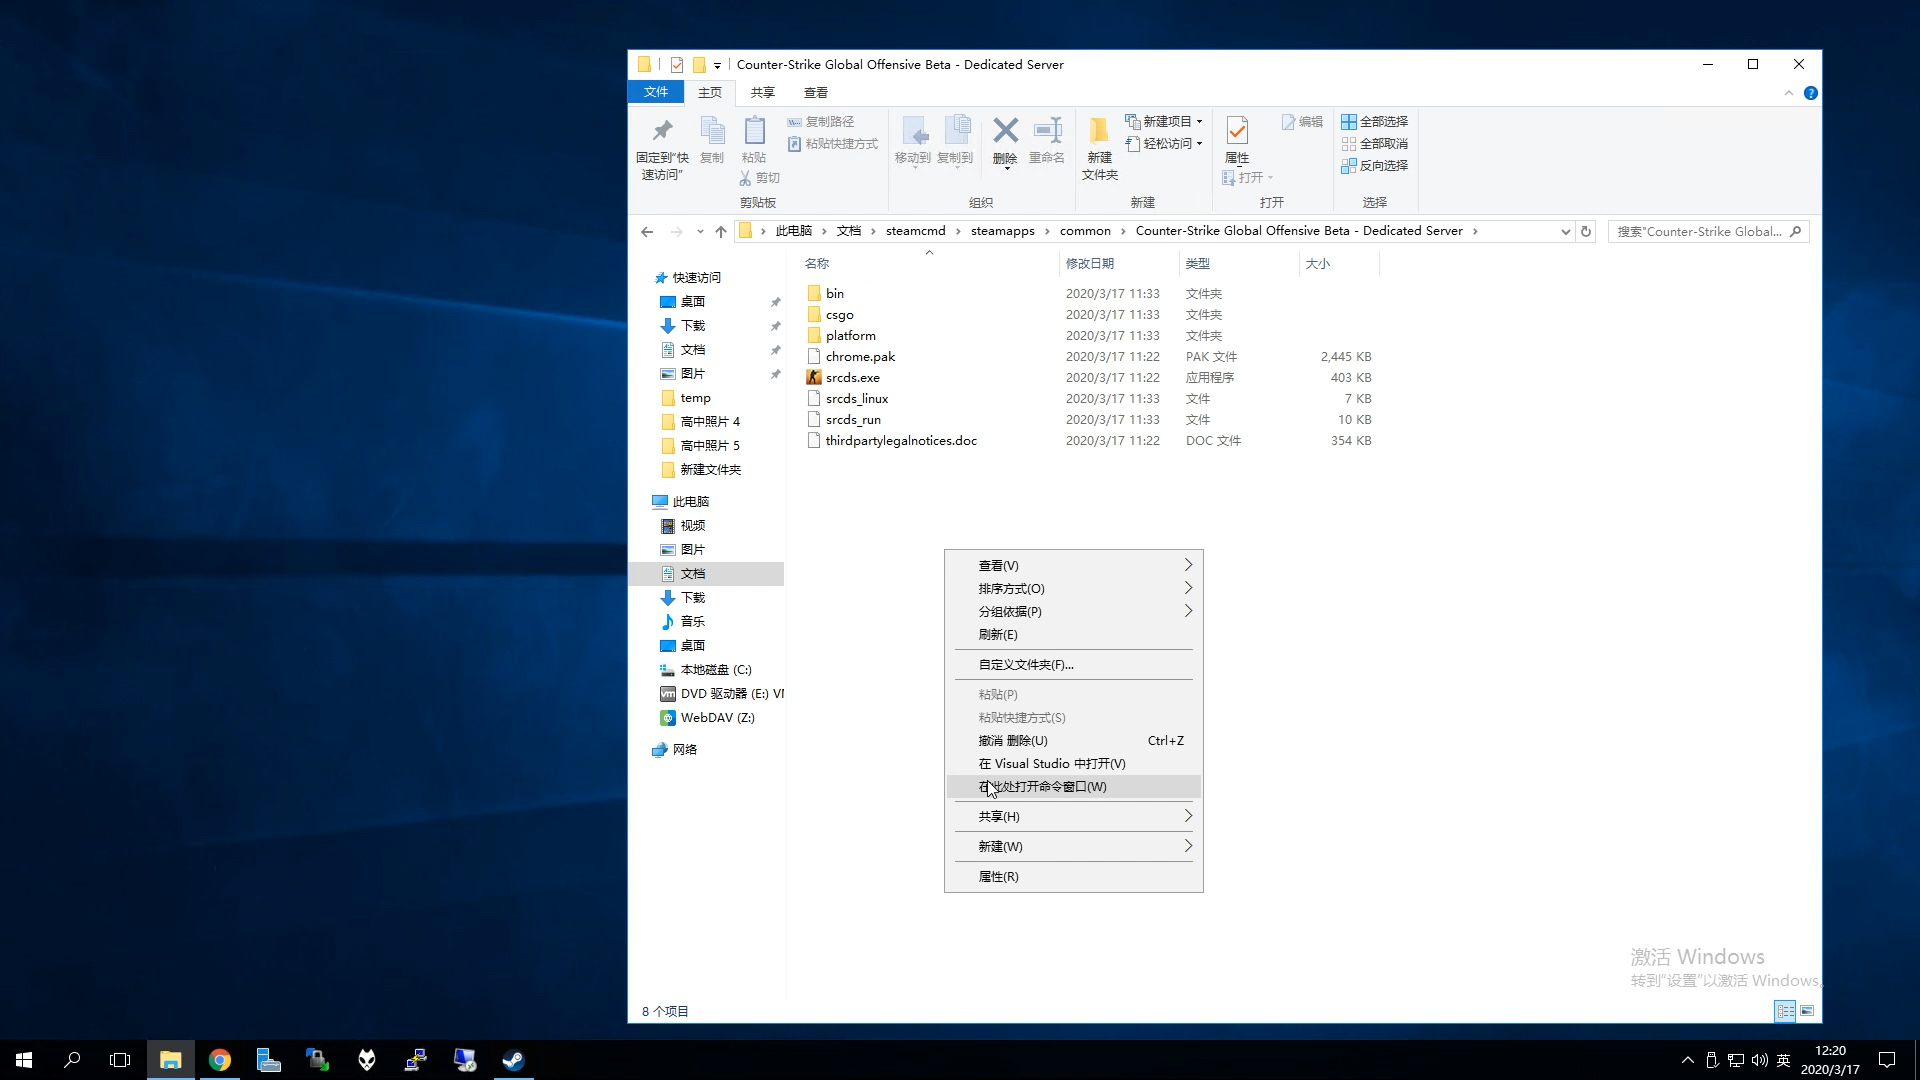Expand 新建项目 dropdown in ribbon

click(1164, 121)
